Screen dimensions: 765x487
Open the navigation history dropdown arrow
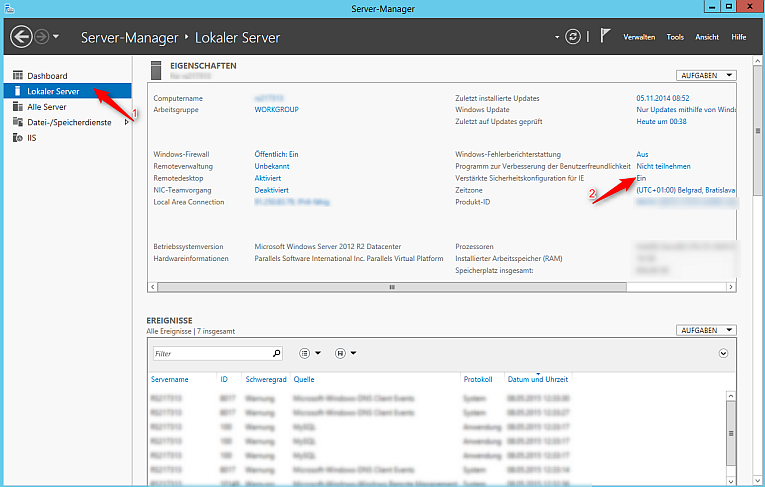tap(56, 37)
